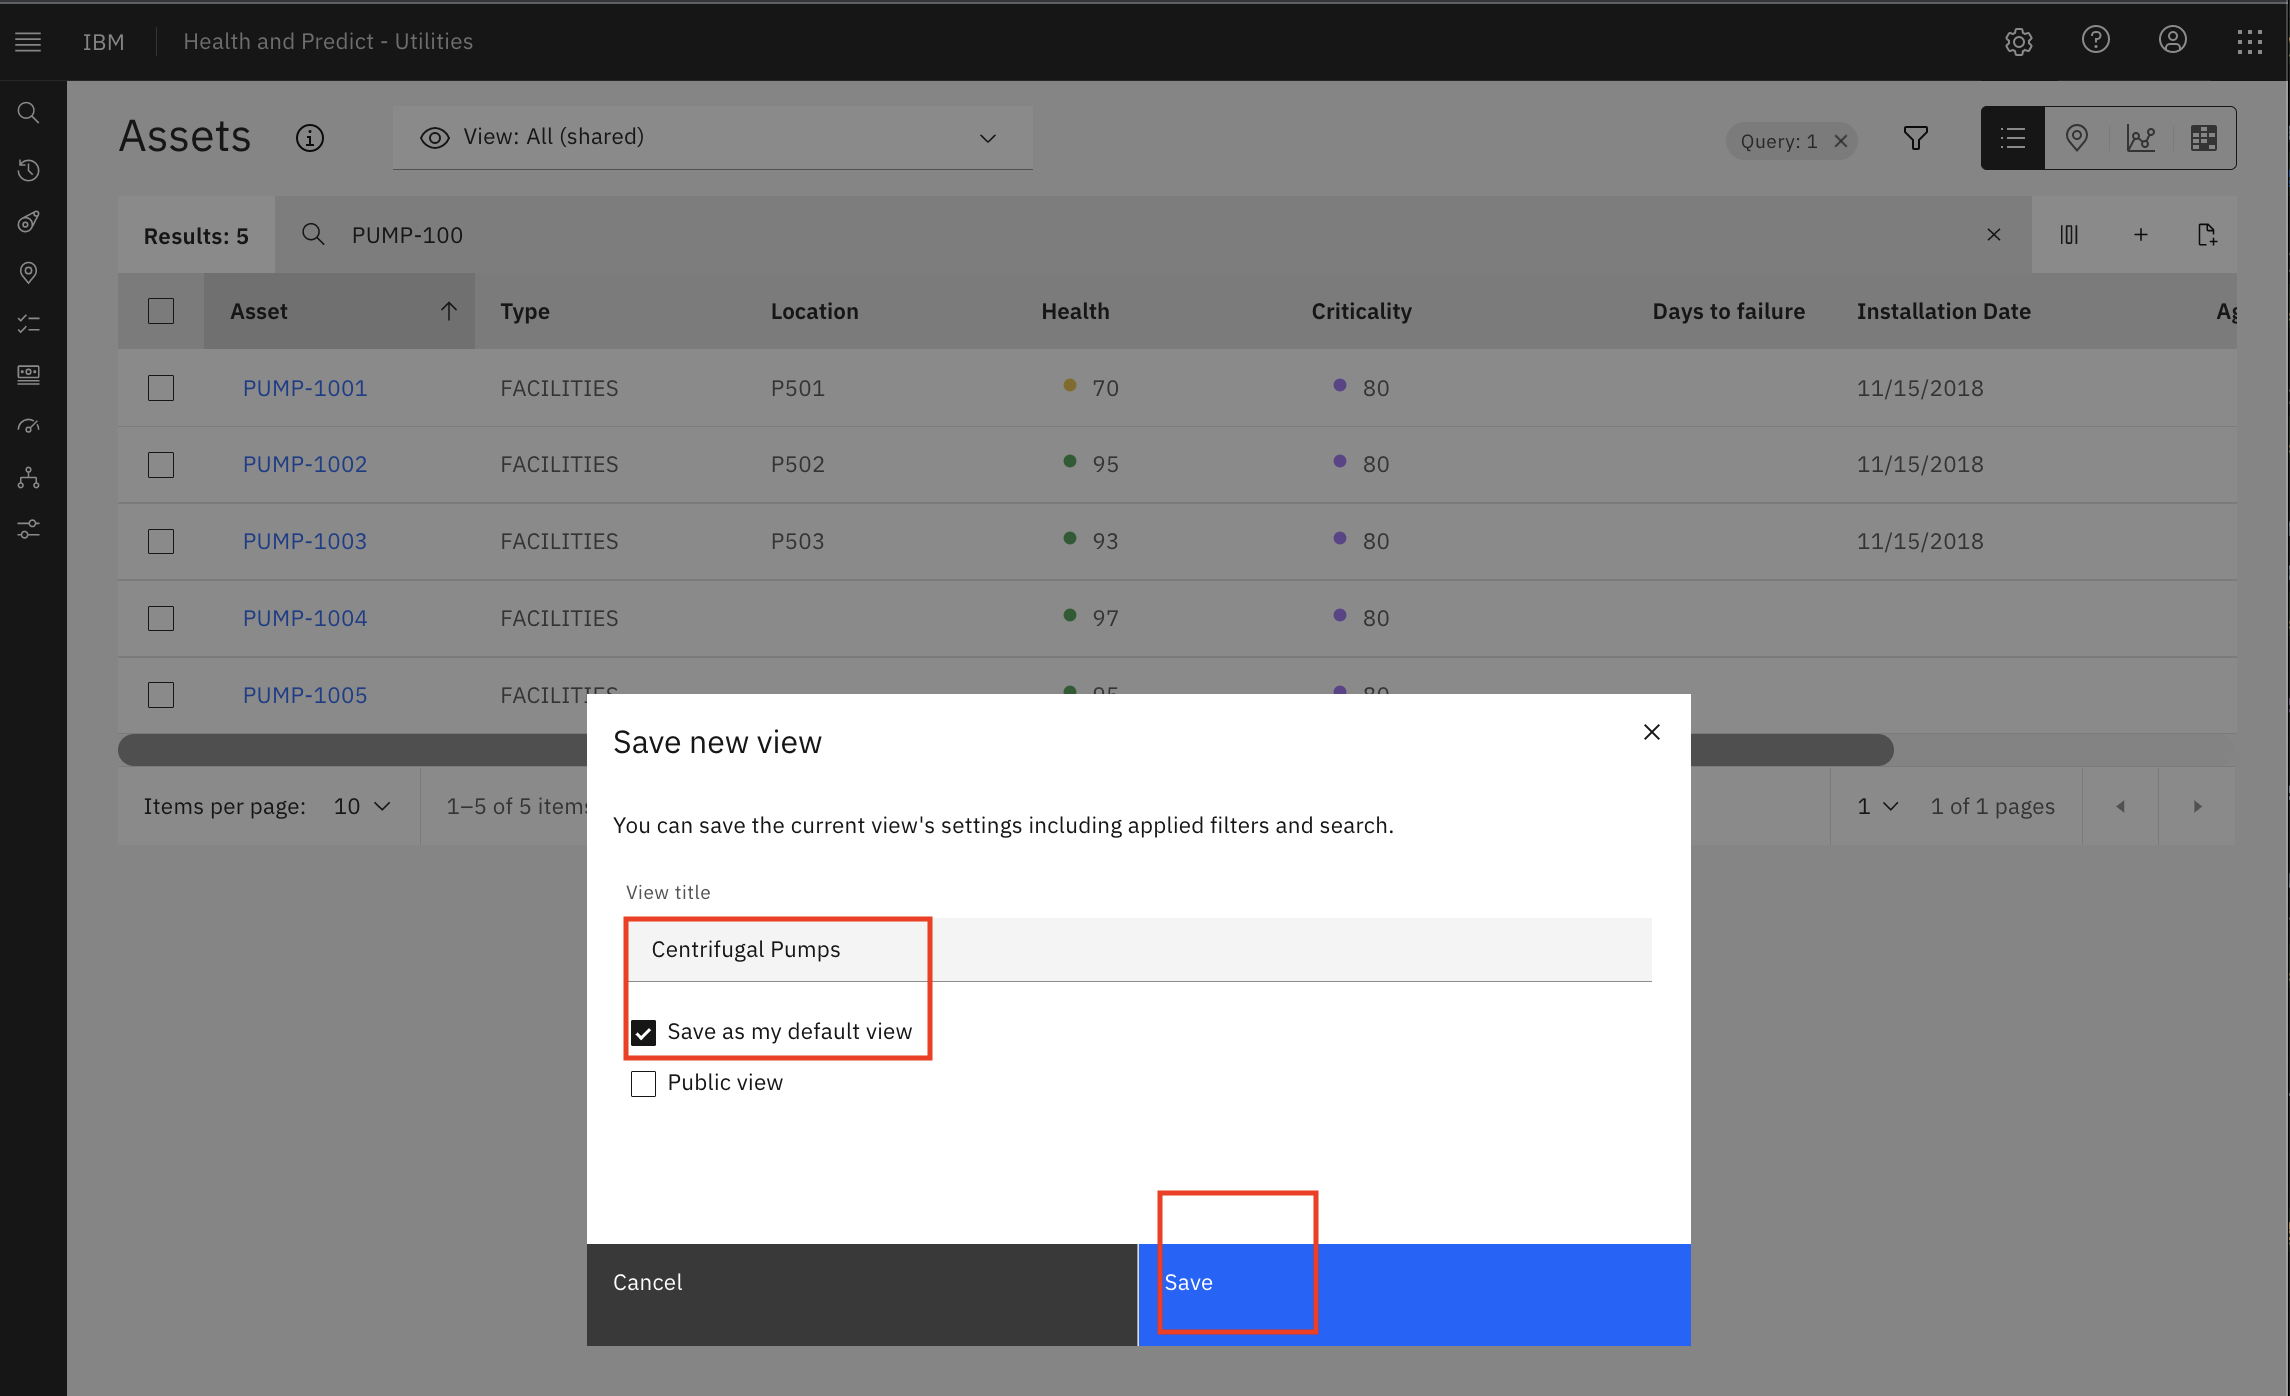Open the sidebar checklist icon
2290x1396 pixels.
[x=28, y=323]
